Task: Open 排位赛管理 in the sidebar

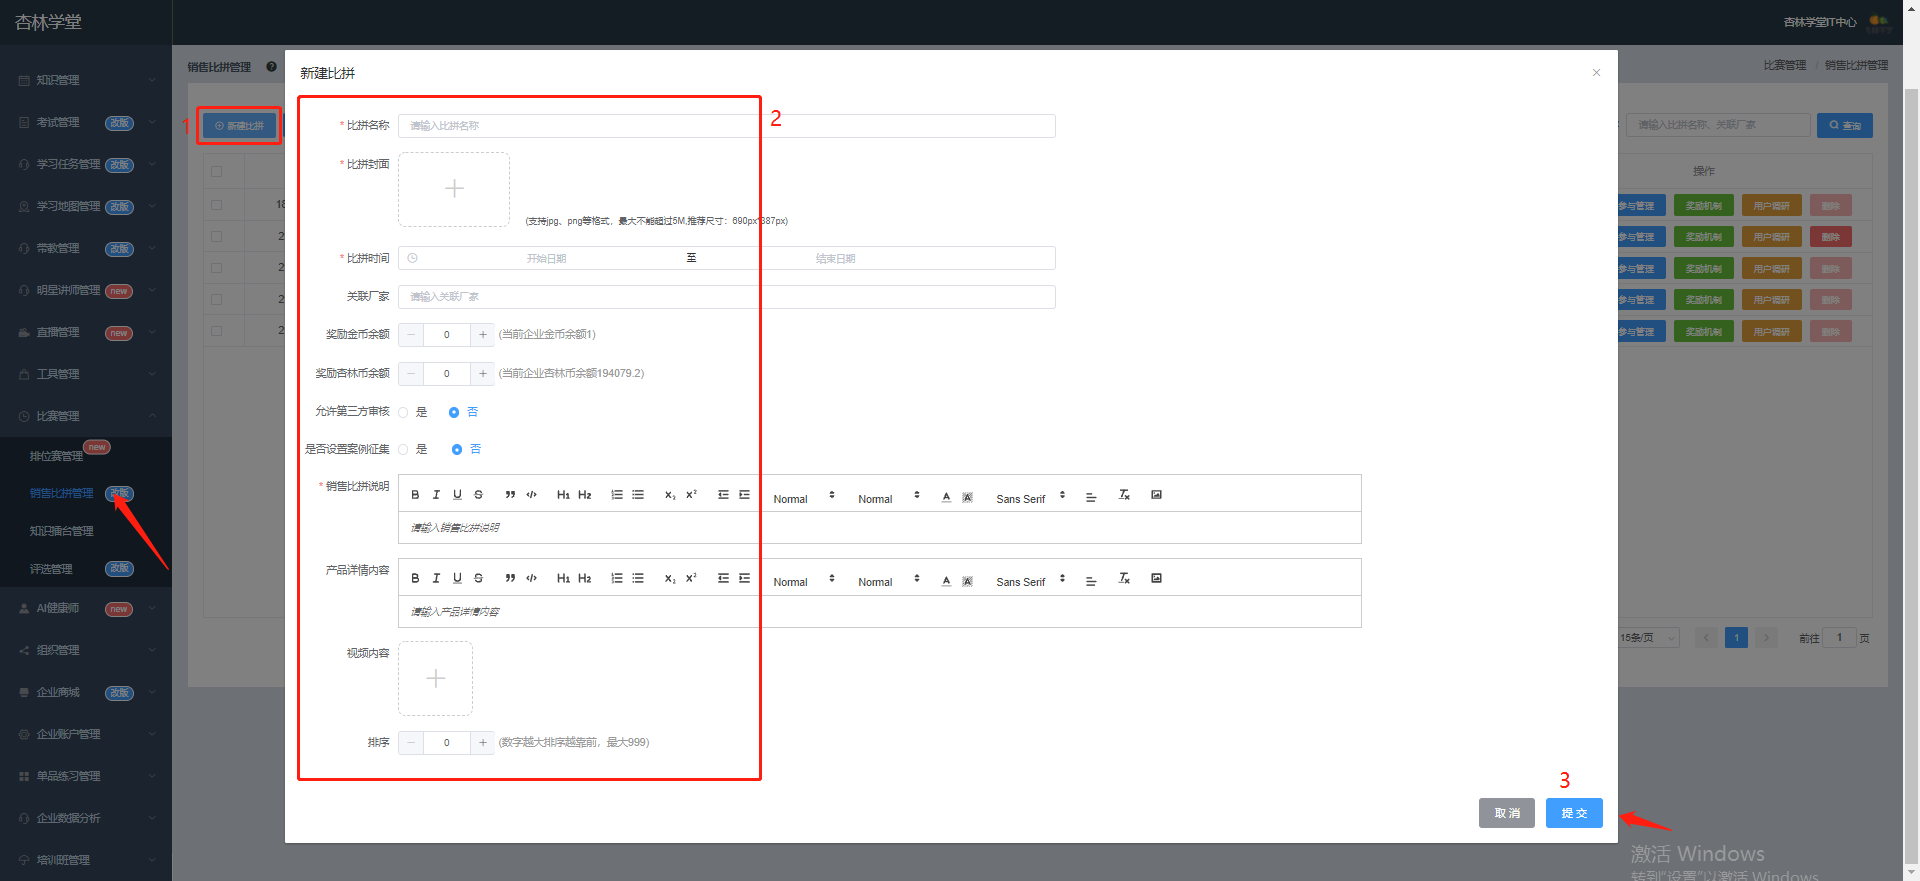Action: (x=56, y=456)
